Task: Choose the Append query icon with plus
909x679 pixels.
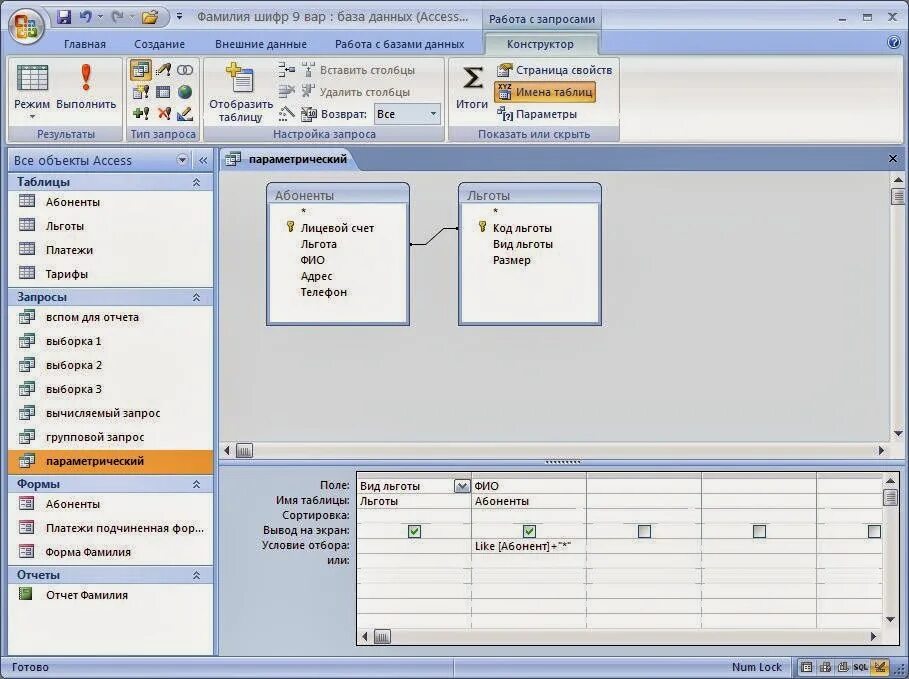Action: coord(141,113)
